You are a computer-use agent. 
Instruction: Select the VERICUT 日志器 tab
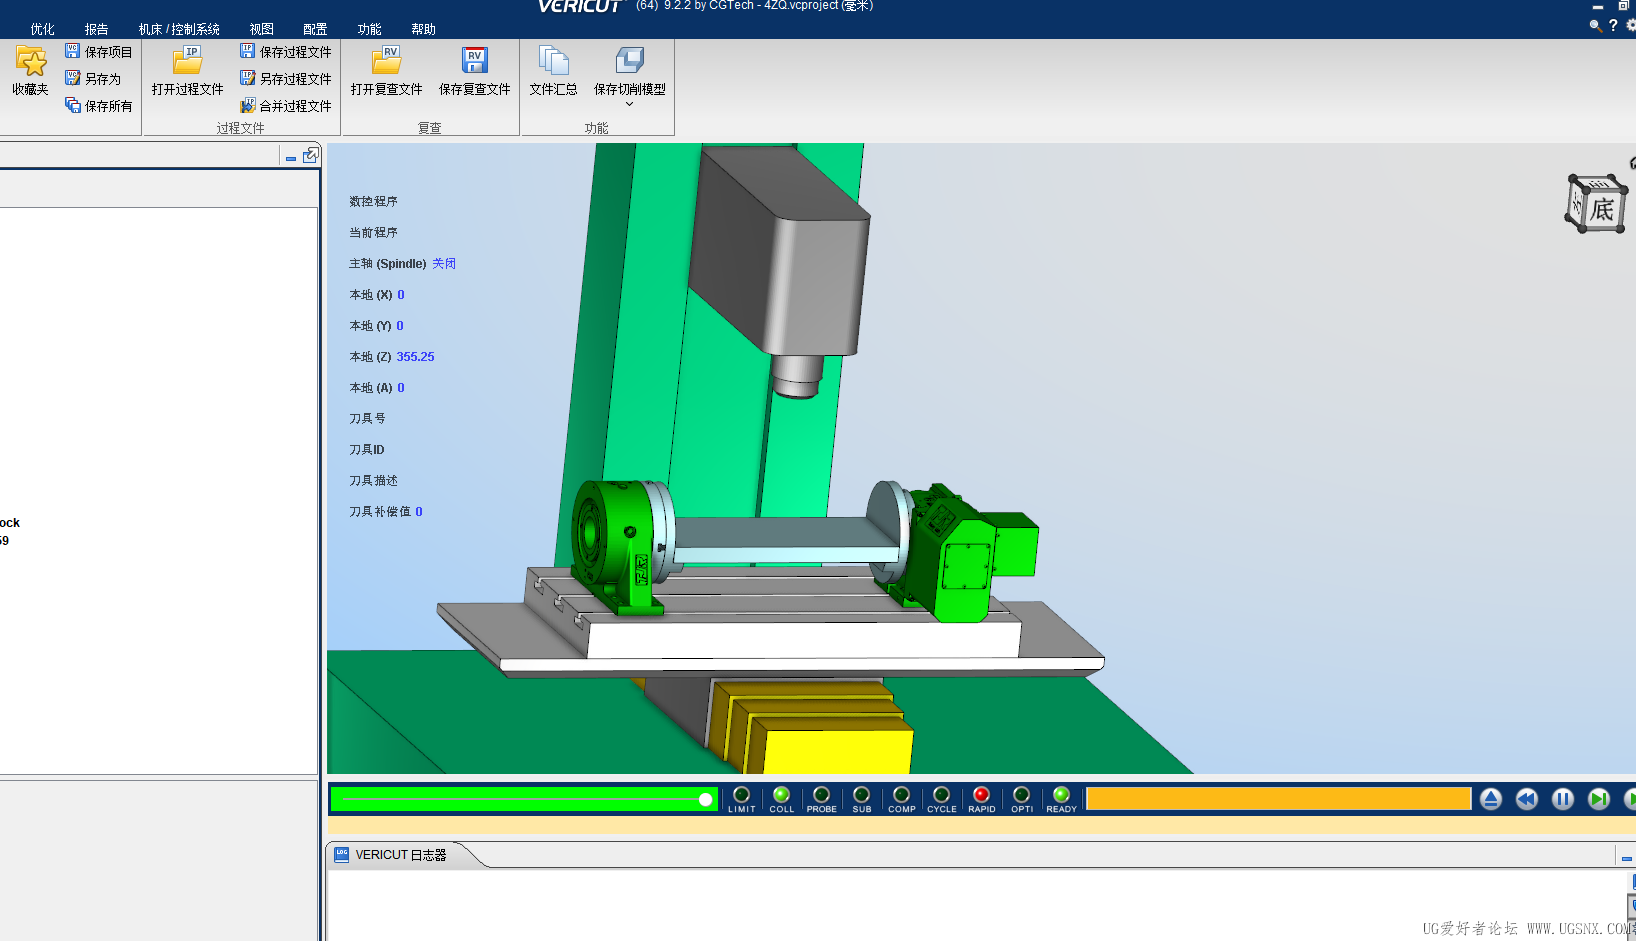tap(400, 855)
